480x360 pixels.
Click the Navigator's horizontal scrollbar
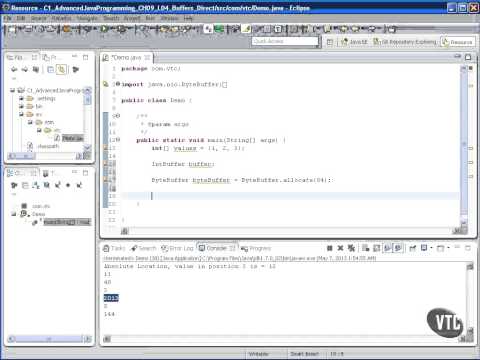(x=45, y=156)
